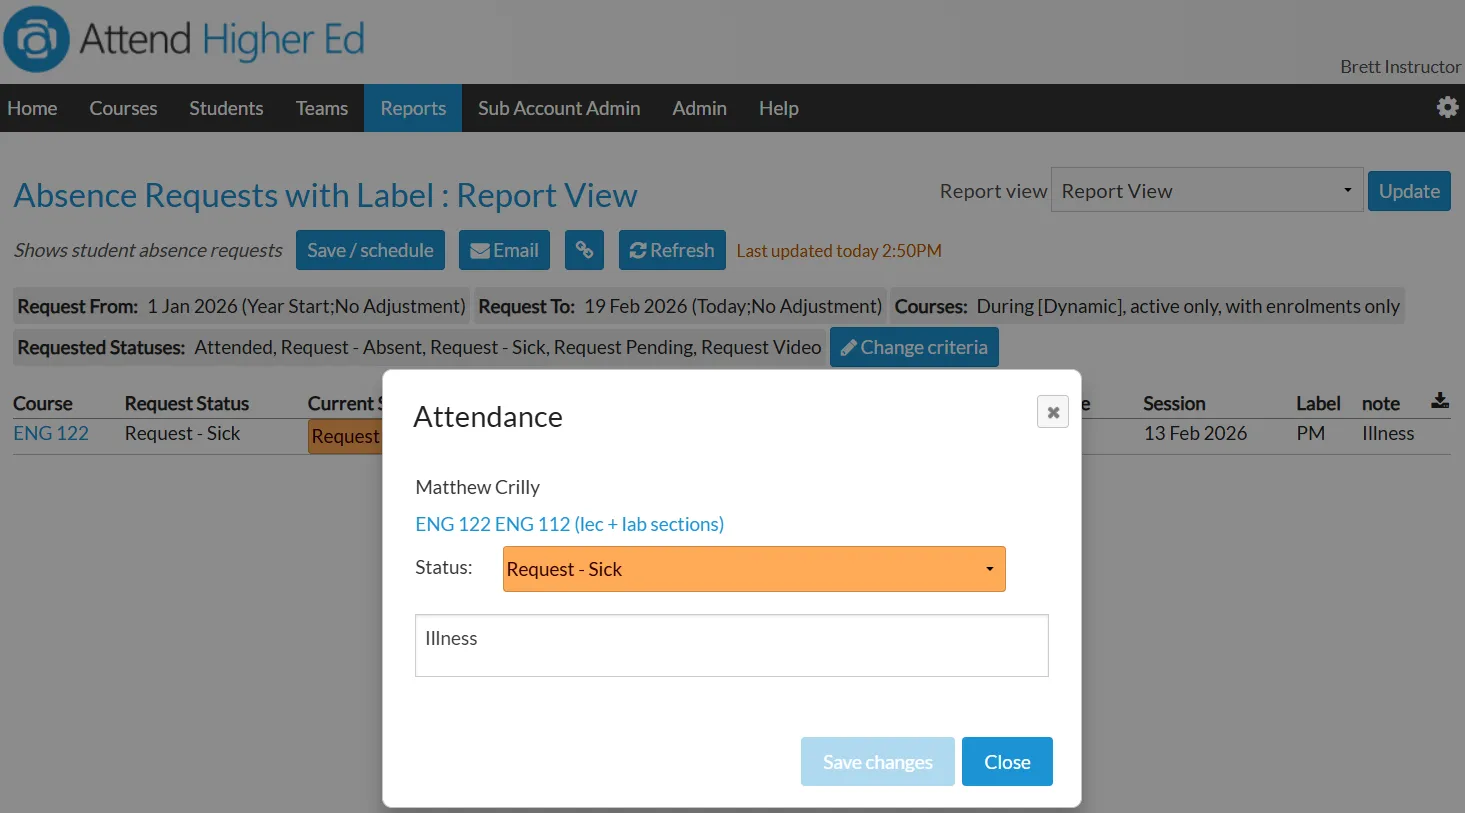Image resolution: width=1465 pixels, height=813 pixels.
Task: Open the ENG 122 course link in the table
Action: point(51,433)
